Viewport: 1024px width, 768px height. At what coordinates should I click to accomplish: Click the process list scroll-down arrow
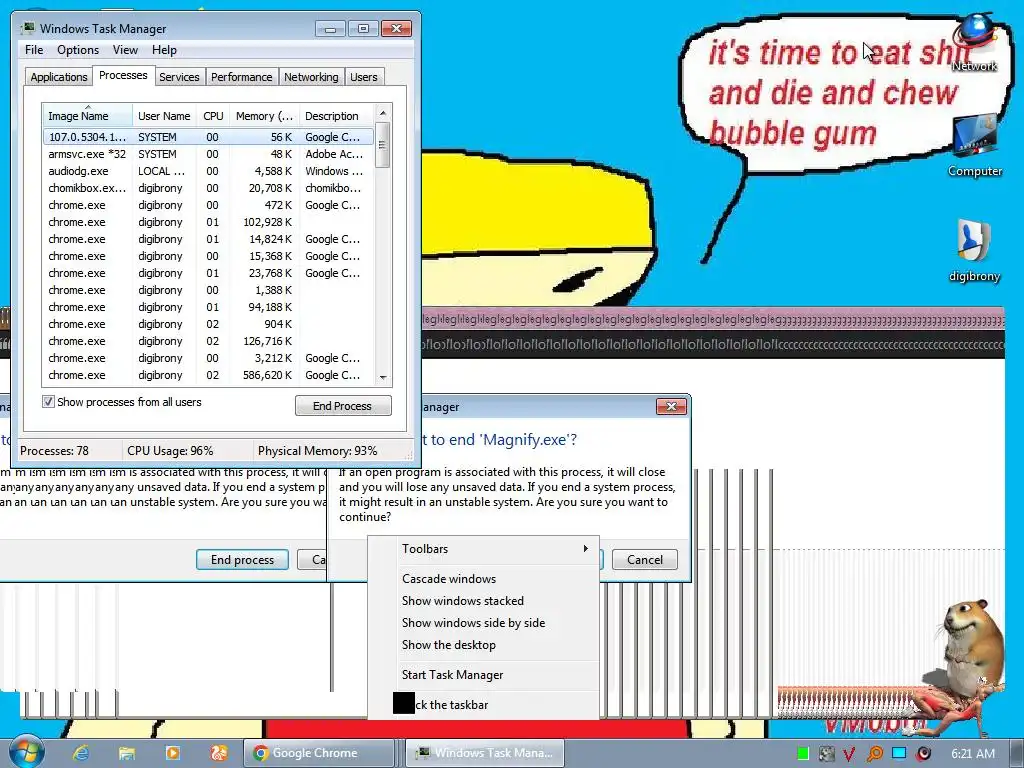point(383,377)
